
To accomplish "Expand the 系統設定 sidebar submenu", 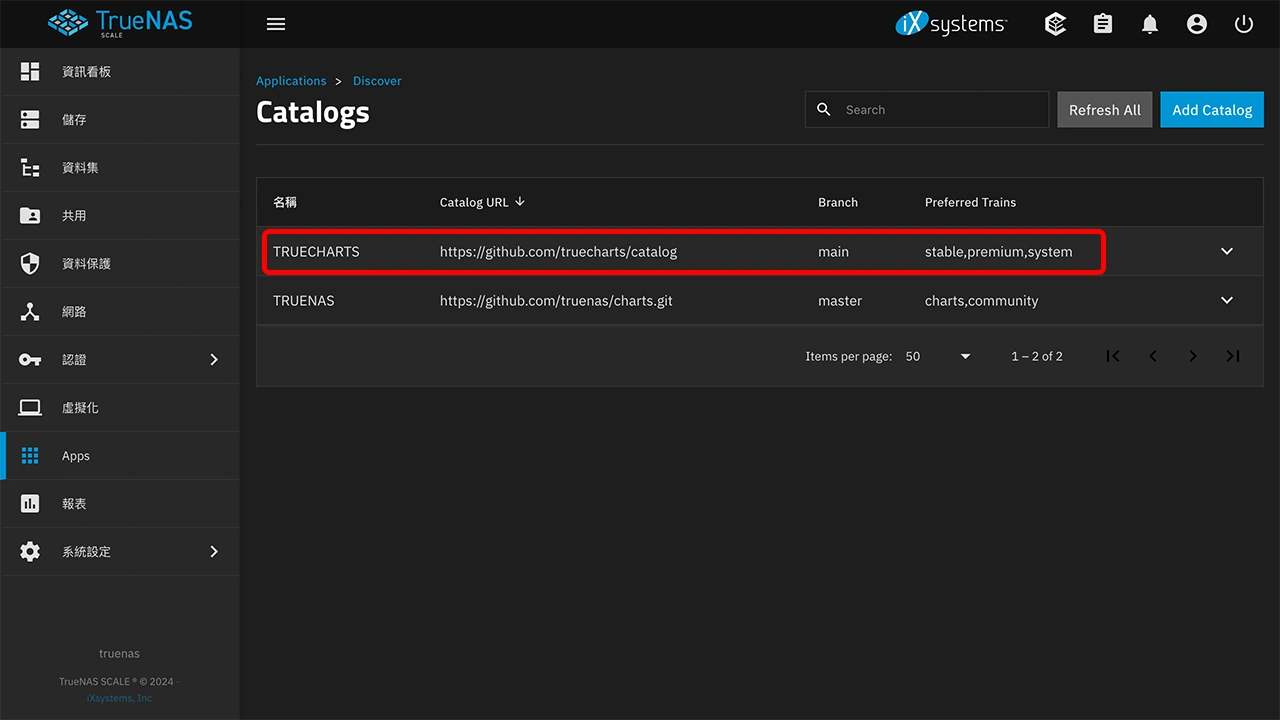I will pyautogui.click(x=213, y=552).
